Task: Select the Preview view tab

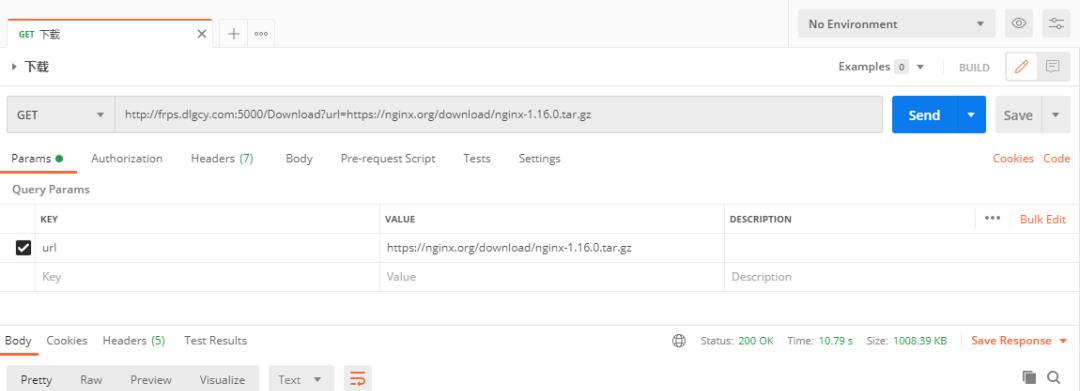Action: (151, 379)
